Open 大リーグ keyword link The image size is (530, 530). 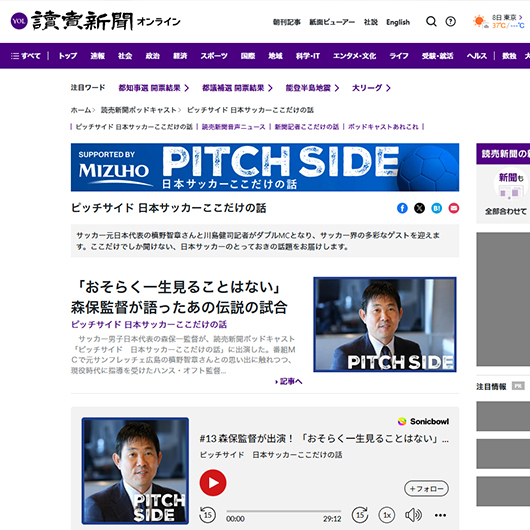(371, 88)
